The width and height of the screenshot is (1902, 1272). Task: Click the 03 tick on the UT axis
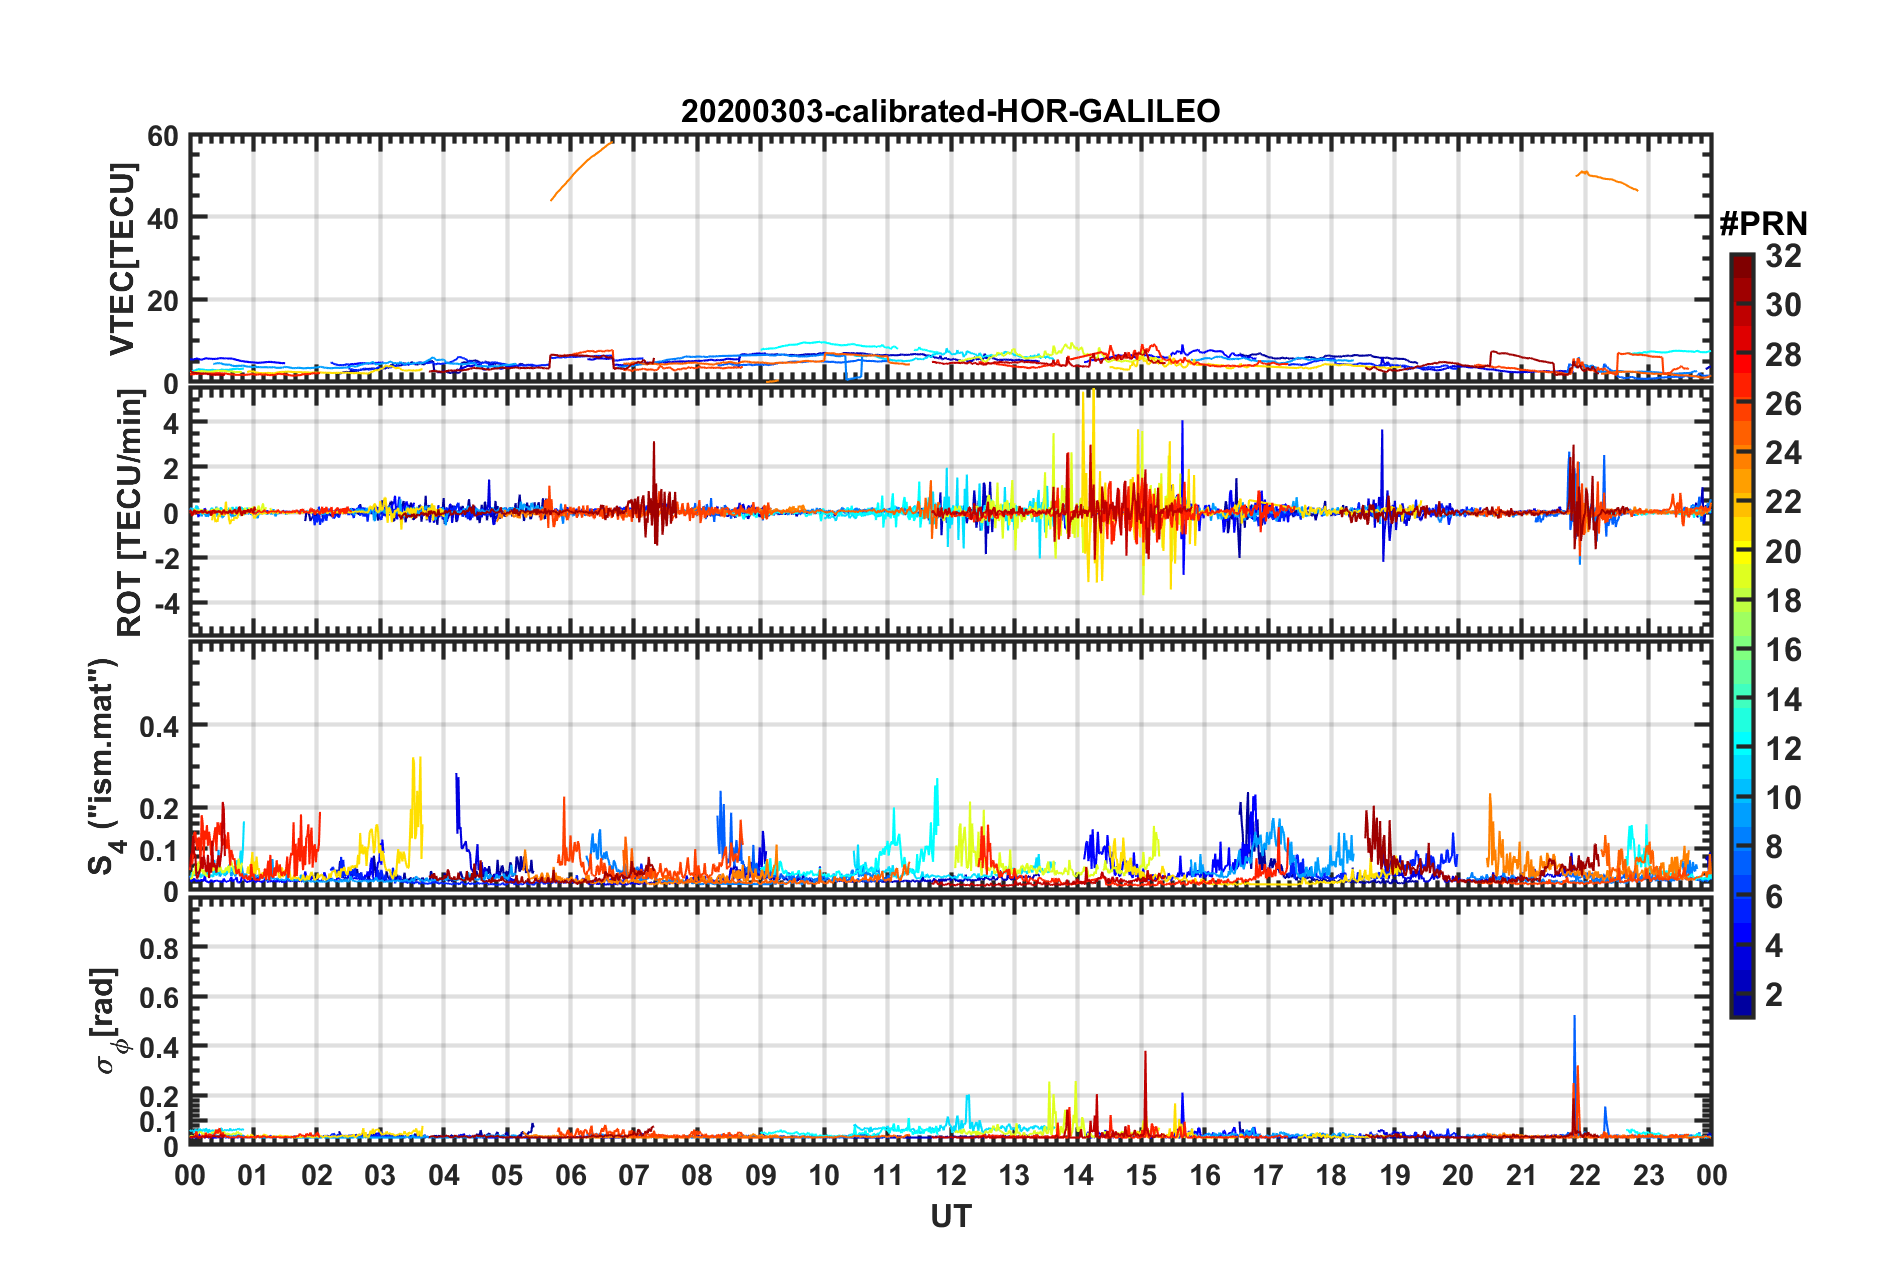tap(380, 1175)
